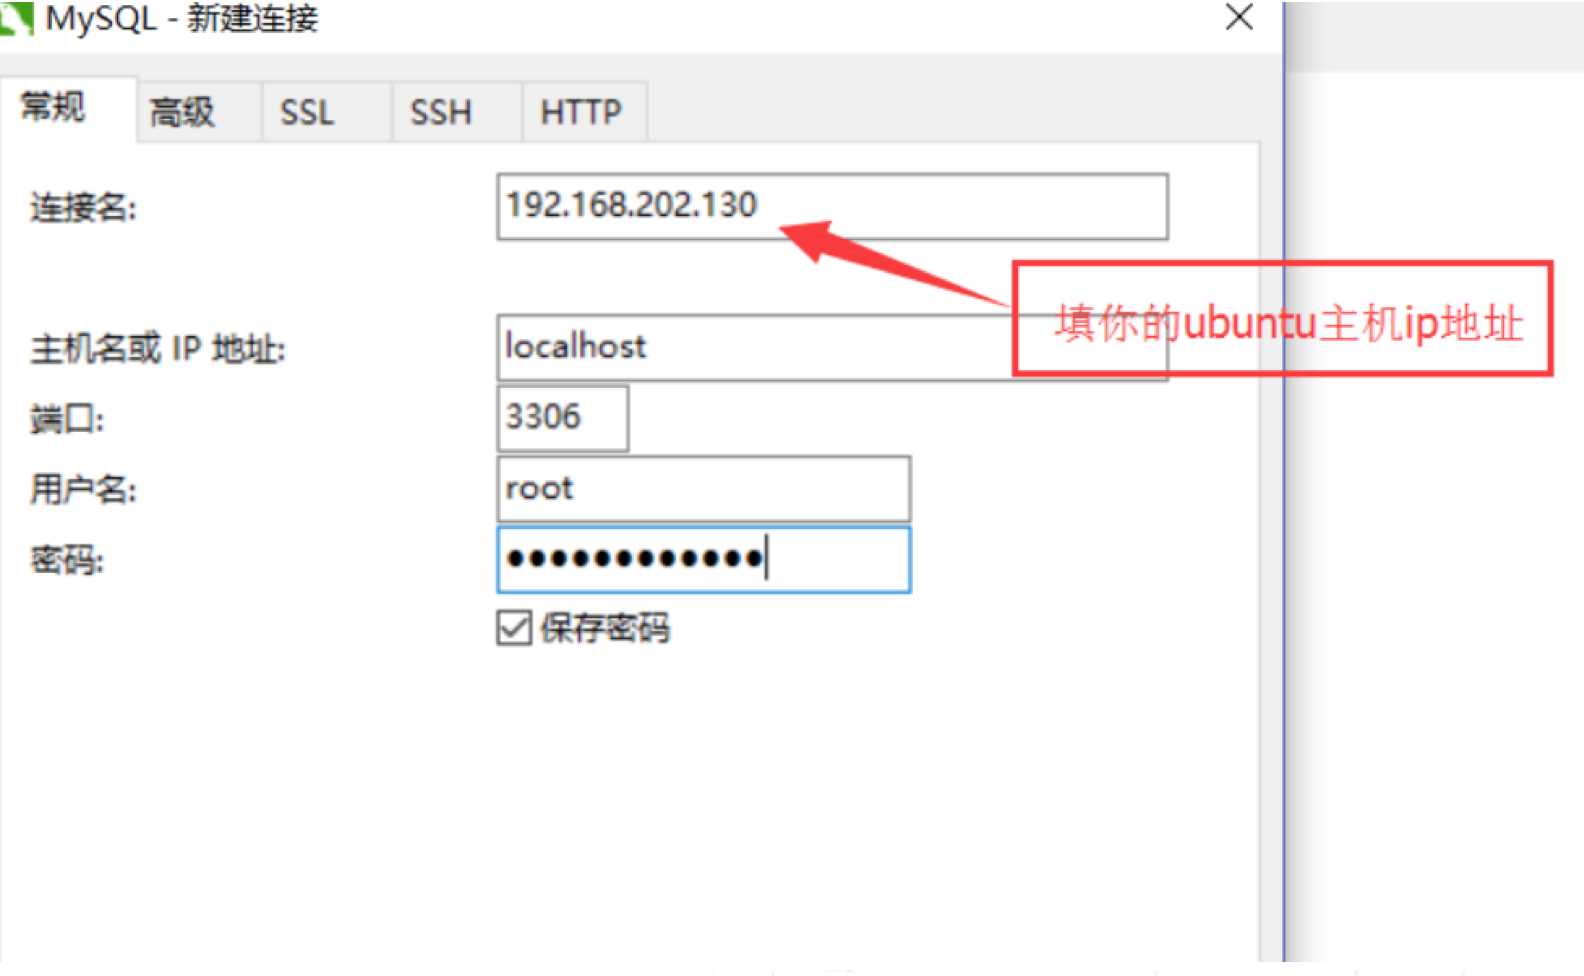Open the SSH tab
This screenshot has width=1584, height=976.
[x=456, y=112]
